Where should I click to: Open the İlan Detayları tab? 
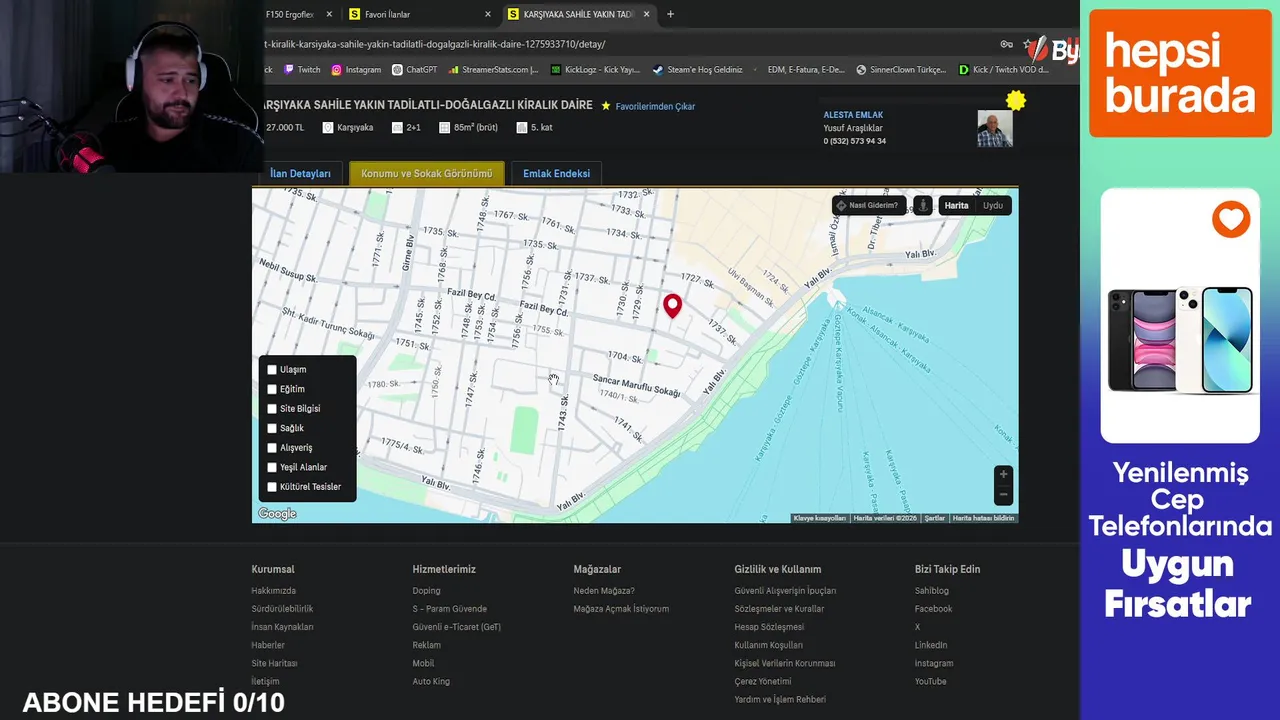coord(300,173)
